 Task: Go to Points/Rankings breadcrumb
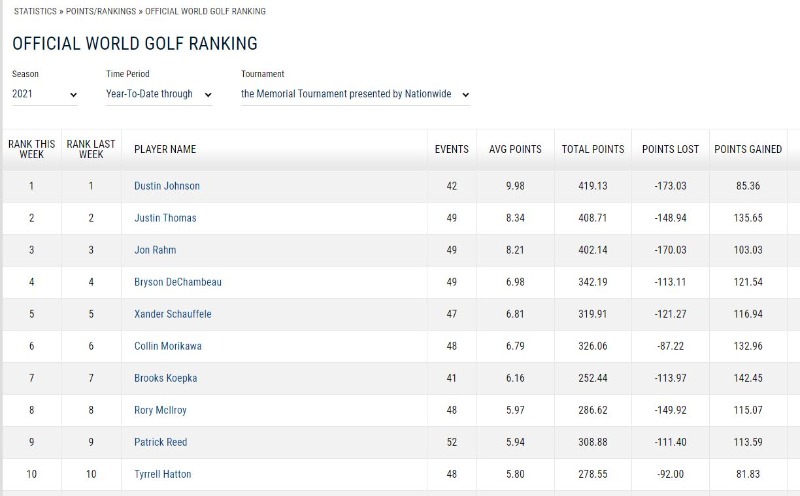(x=101, y=11)
